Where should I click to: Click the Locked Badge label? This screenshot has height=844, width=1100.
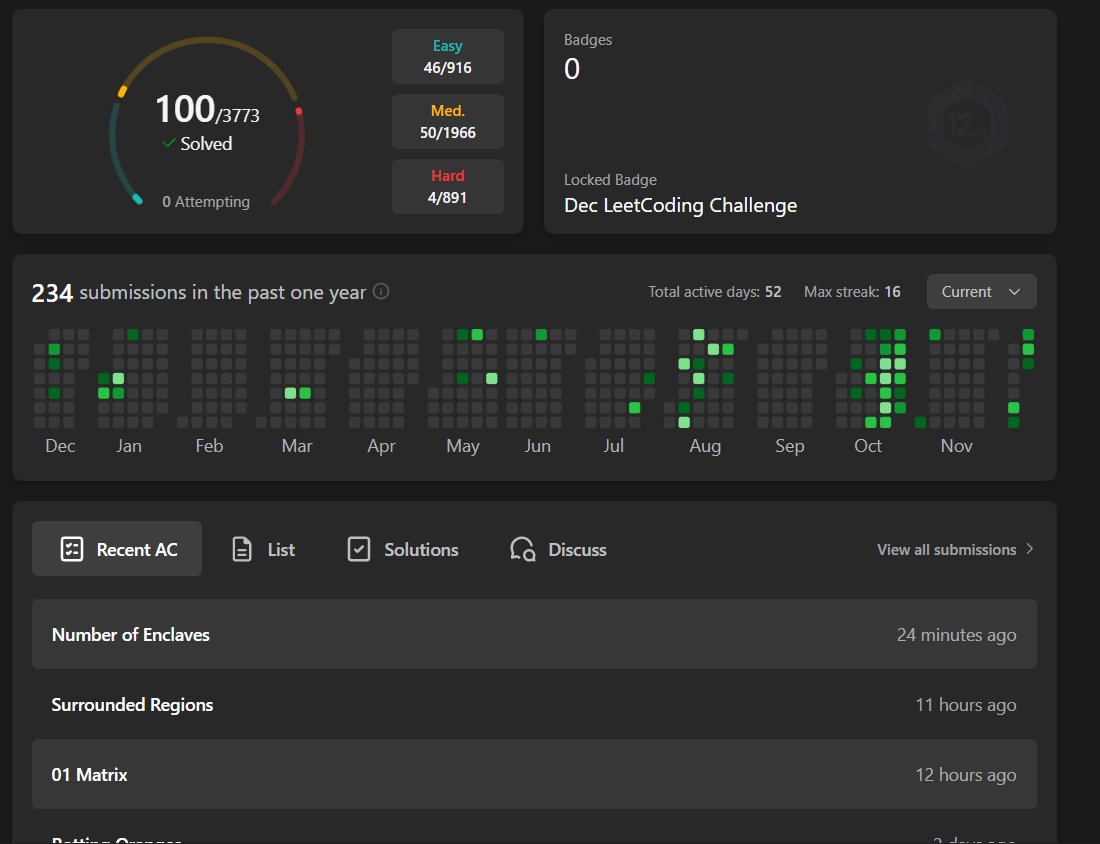(x=610, y=180)
